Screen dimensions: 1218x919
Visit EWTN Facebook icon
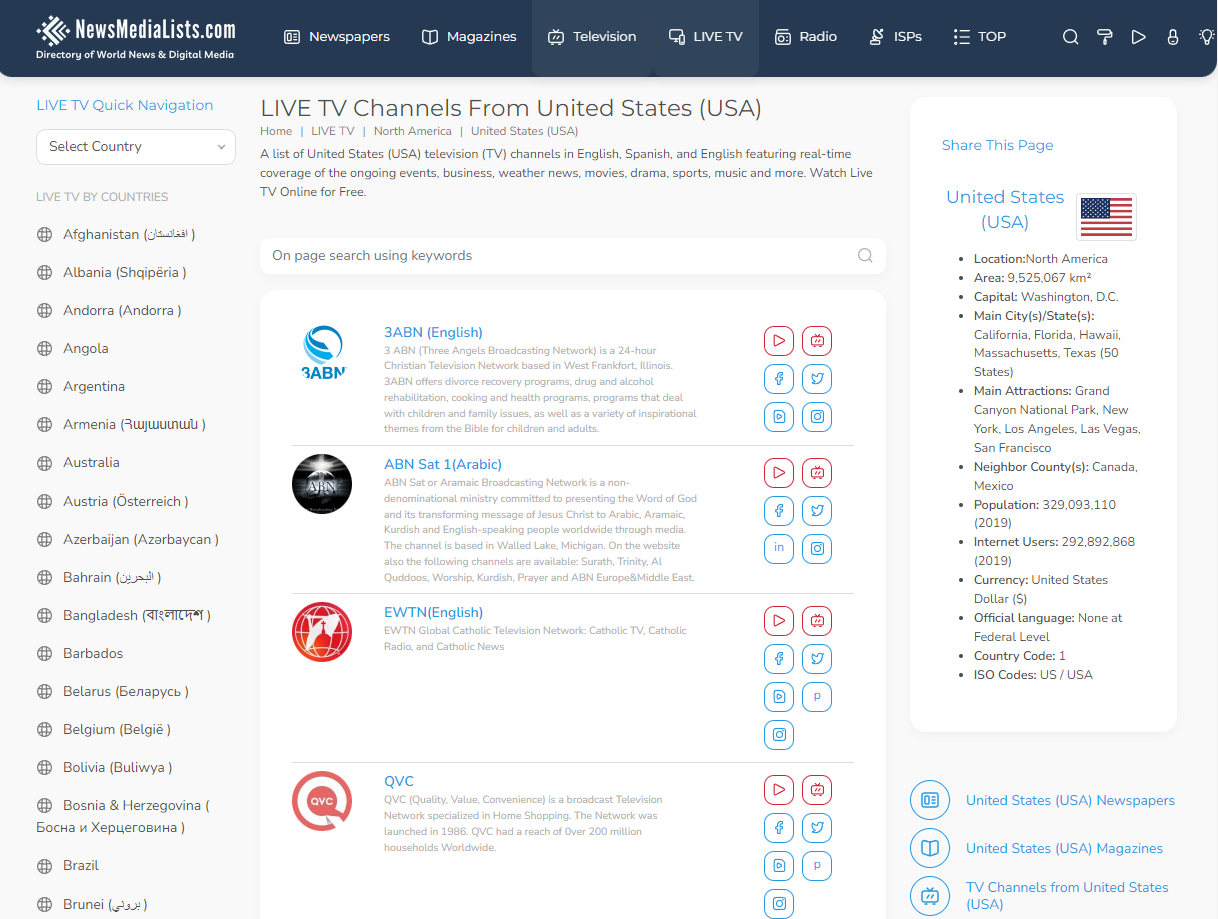(779, 659)
